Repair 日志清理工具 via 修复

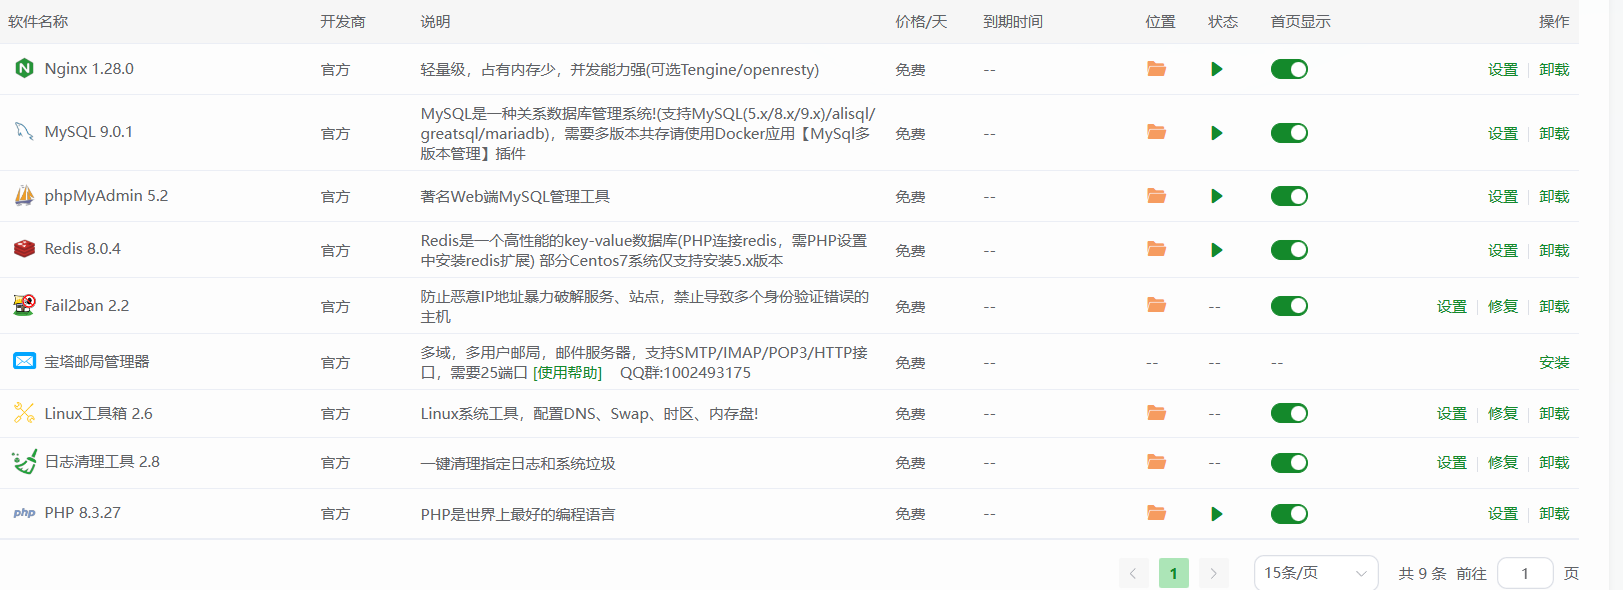click(x=1503, y=463)
